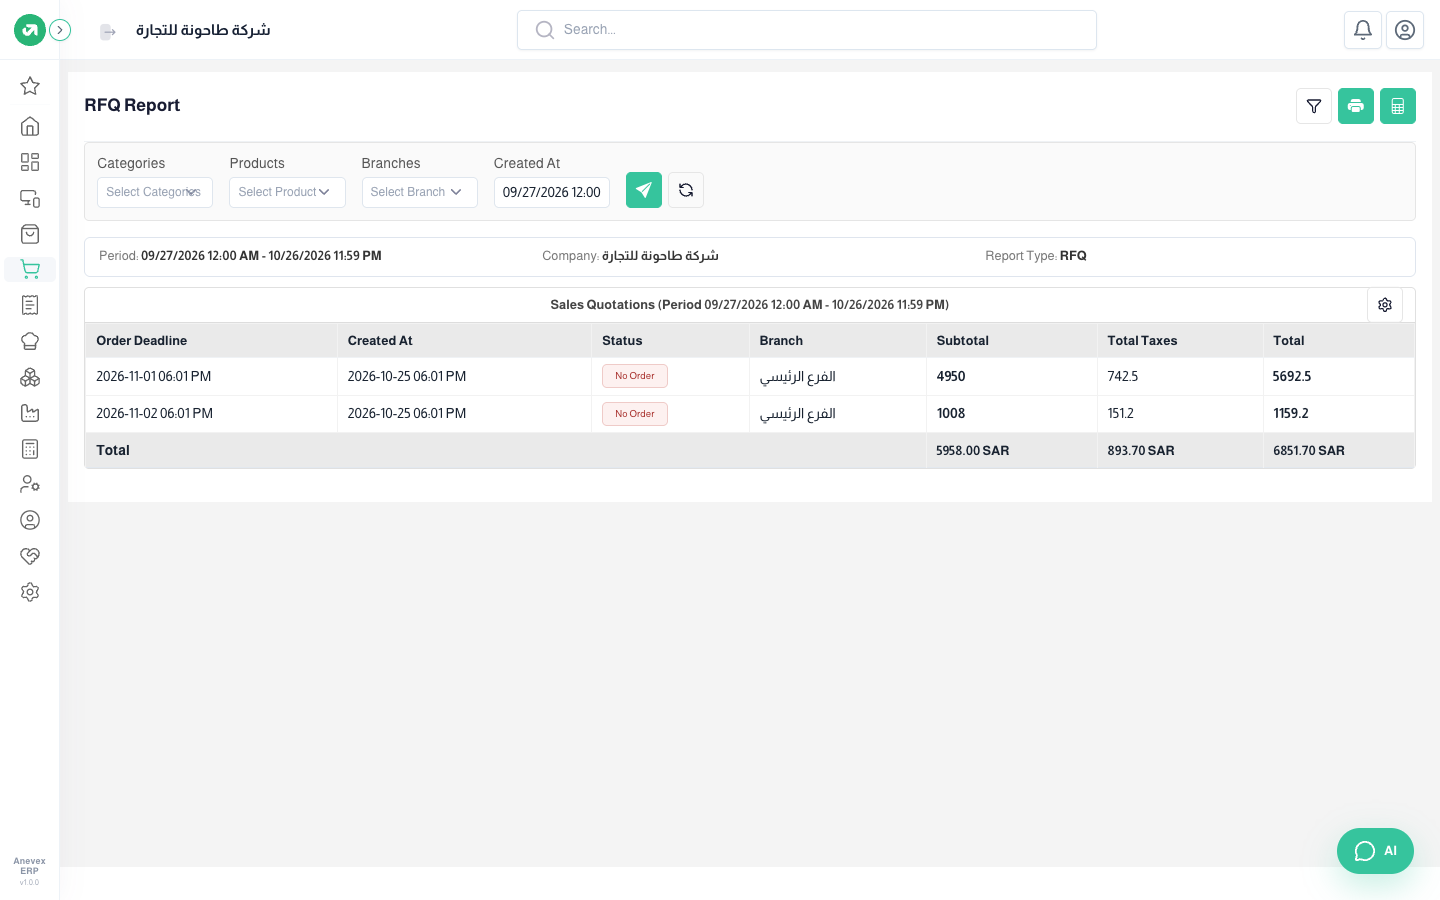Image resolution: width=1440 pixels, height=900 pixels.
Task: Select the shopping cart sidebar icon
Action: (30, 269)
